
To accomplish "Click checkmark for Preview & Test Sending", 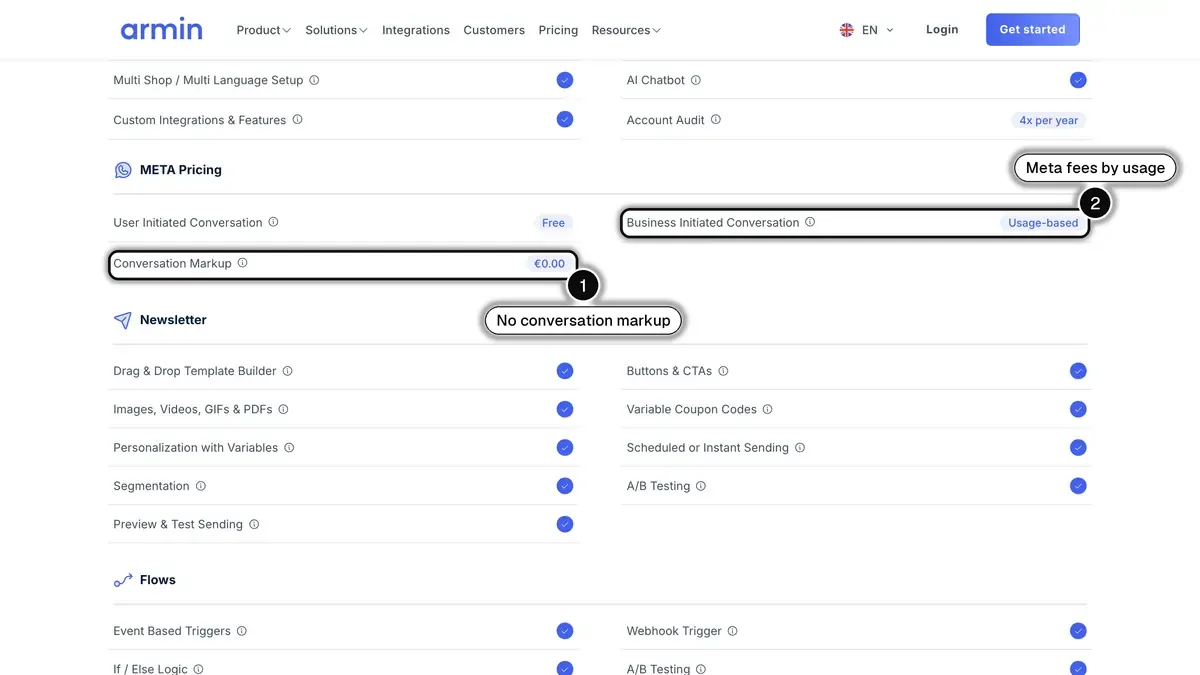I will click(x=565, y=524).
